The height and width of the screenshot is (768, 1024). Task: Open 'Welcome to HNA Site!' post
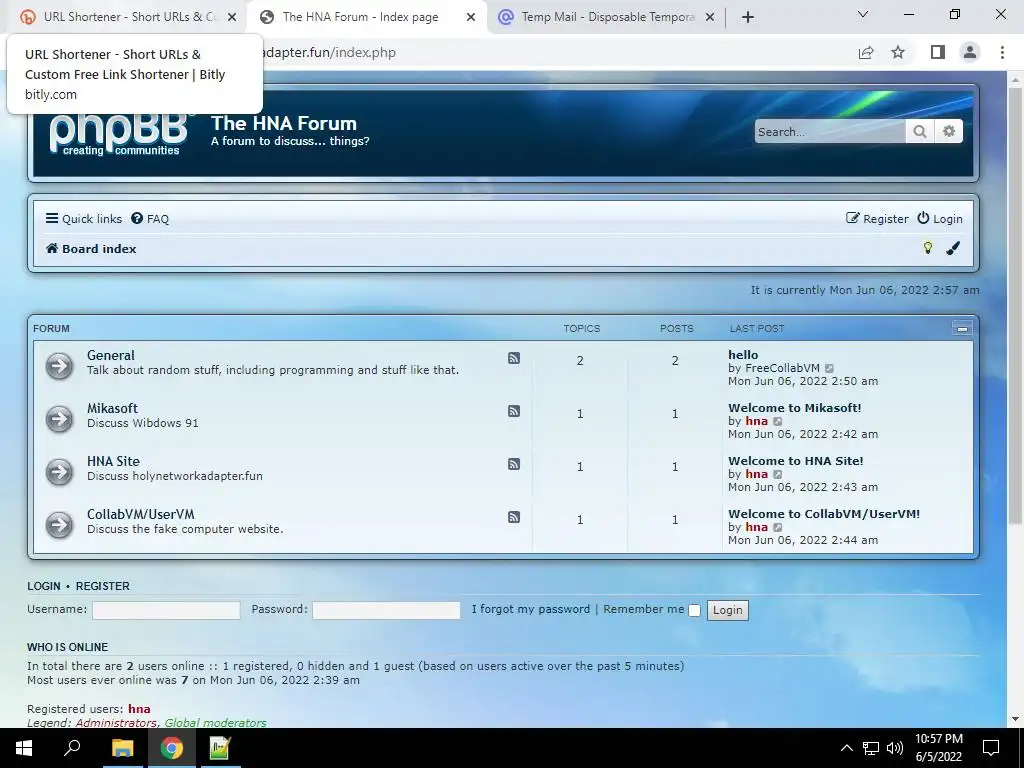point(796,460)
